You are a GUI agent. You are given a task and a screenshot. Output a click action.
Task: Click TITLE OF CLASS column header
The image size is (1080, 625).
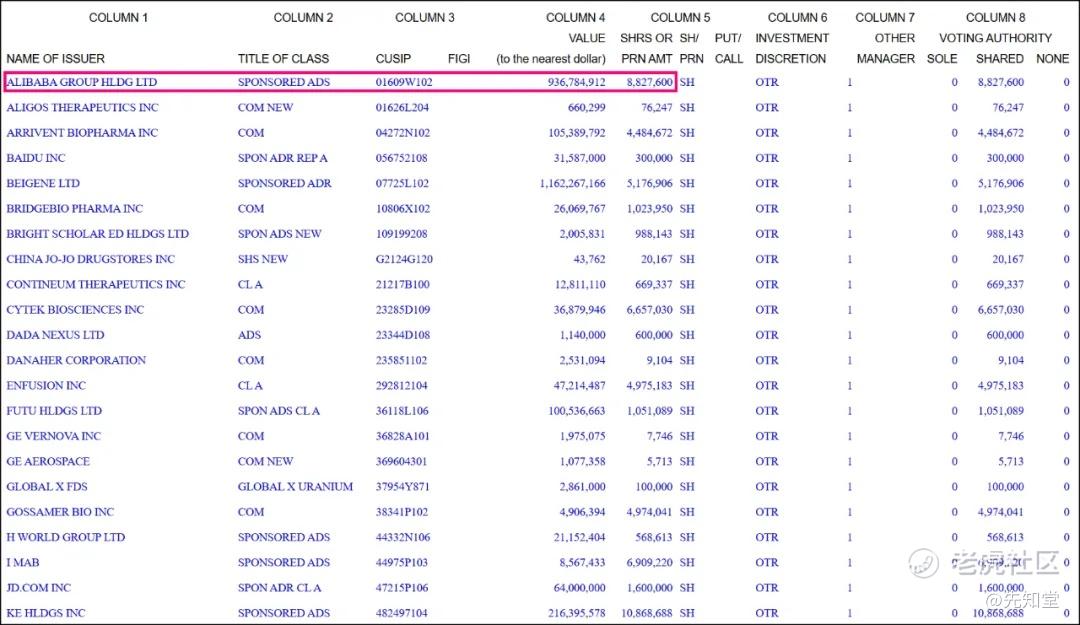283,59
